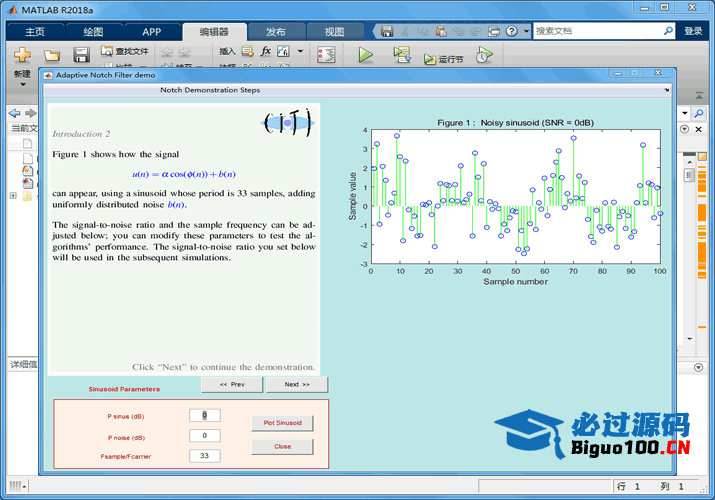Screen dimensions: 715x500
Task: Open 查找文件 find files tool
Action: pos(125,51)
